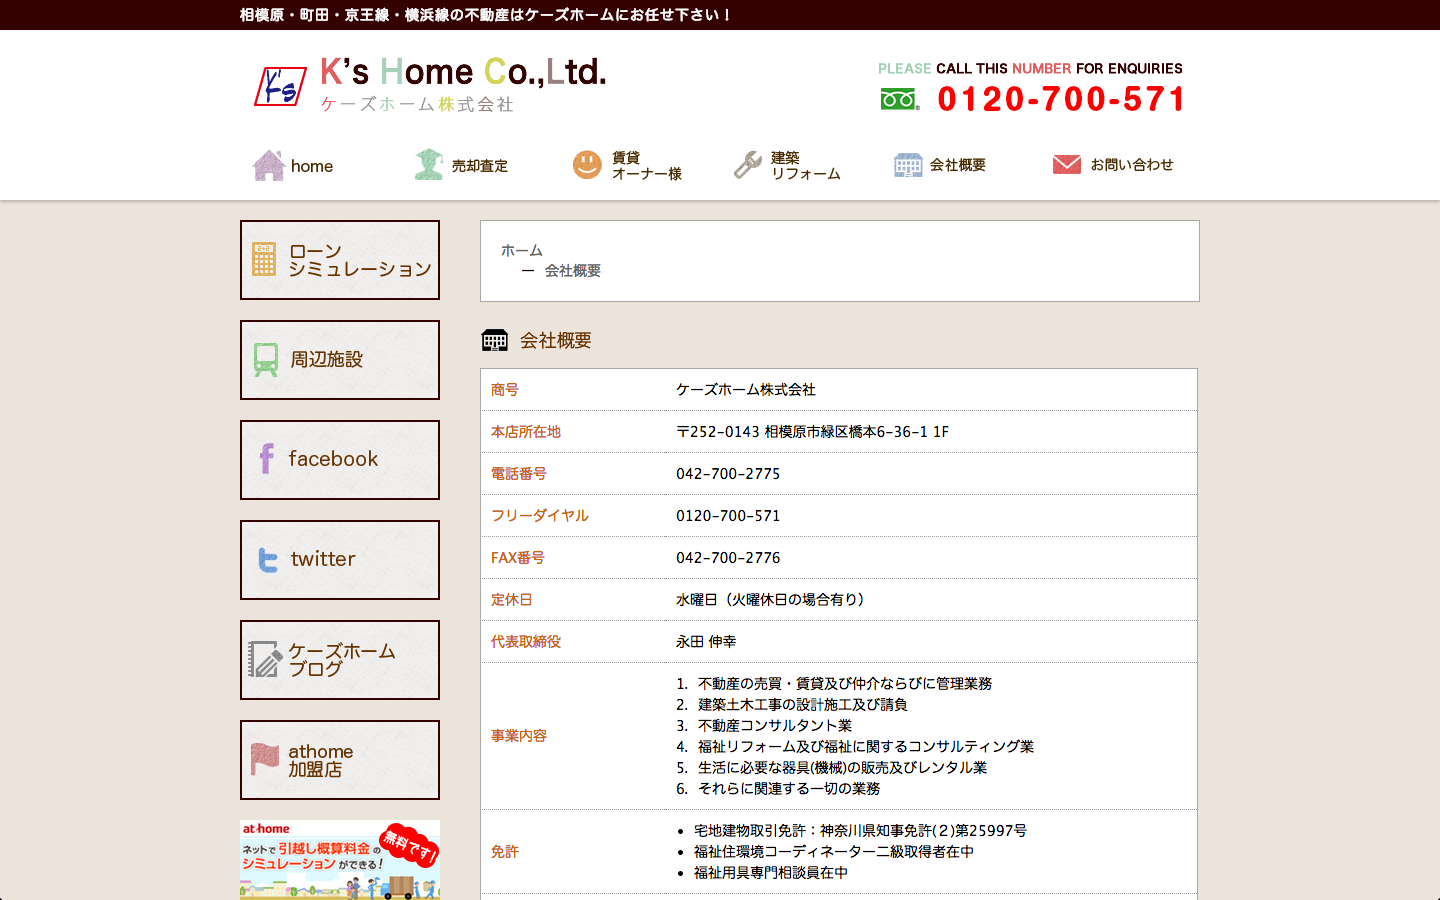This screenshot has height=900, width=1440.
Task: Click the 事業内容 row label
Action: pos(519,736)
